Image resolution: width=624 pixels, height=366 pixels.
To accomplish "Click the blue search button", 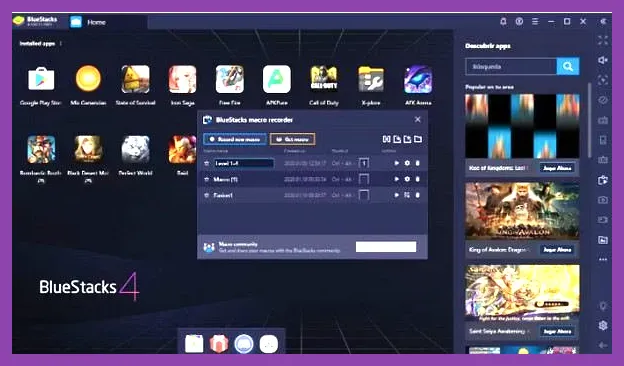I will pyautogui.click(x=568, y=66).
